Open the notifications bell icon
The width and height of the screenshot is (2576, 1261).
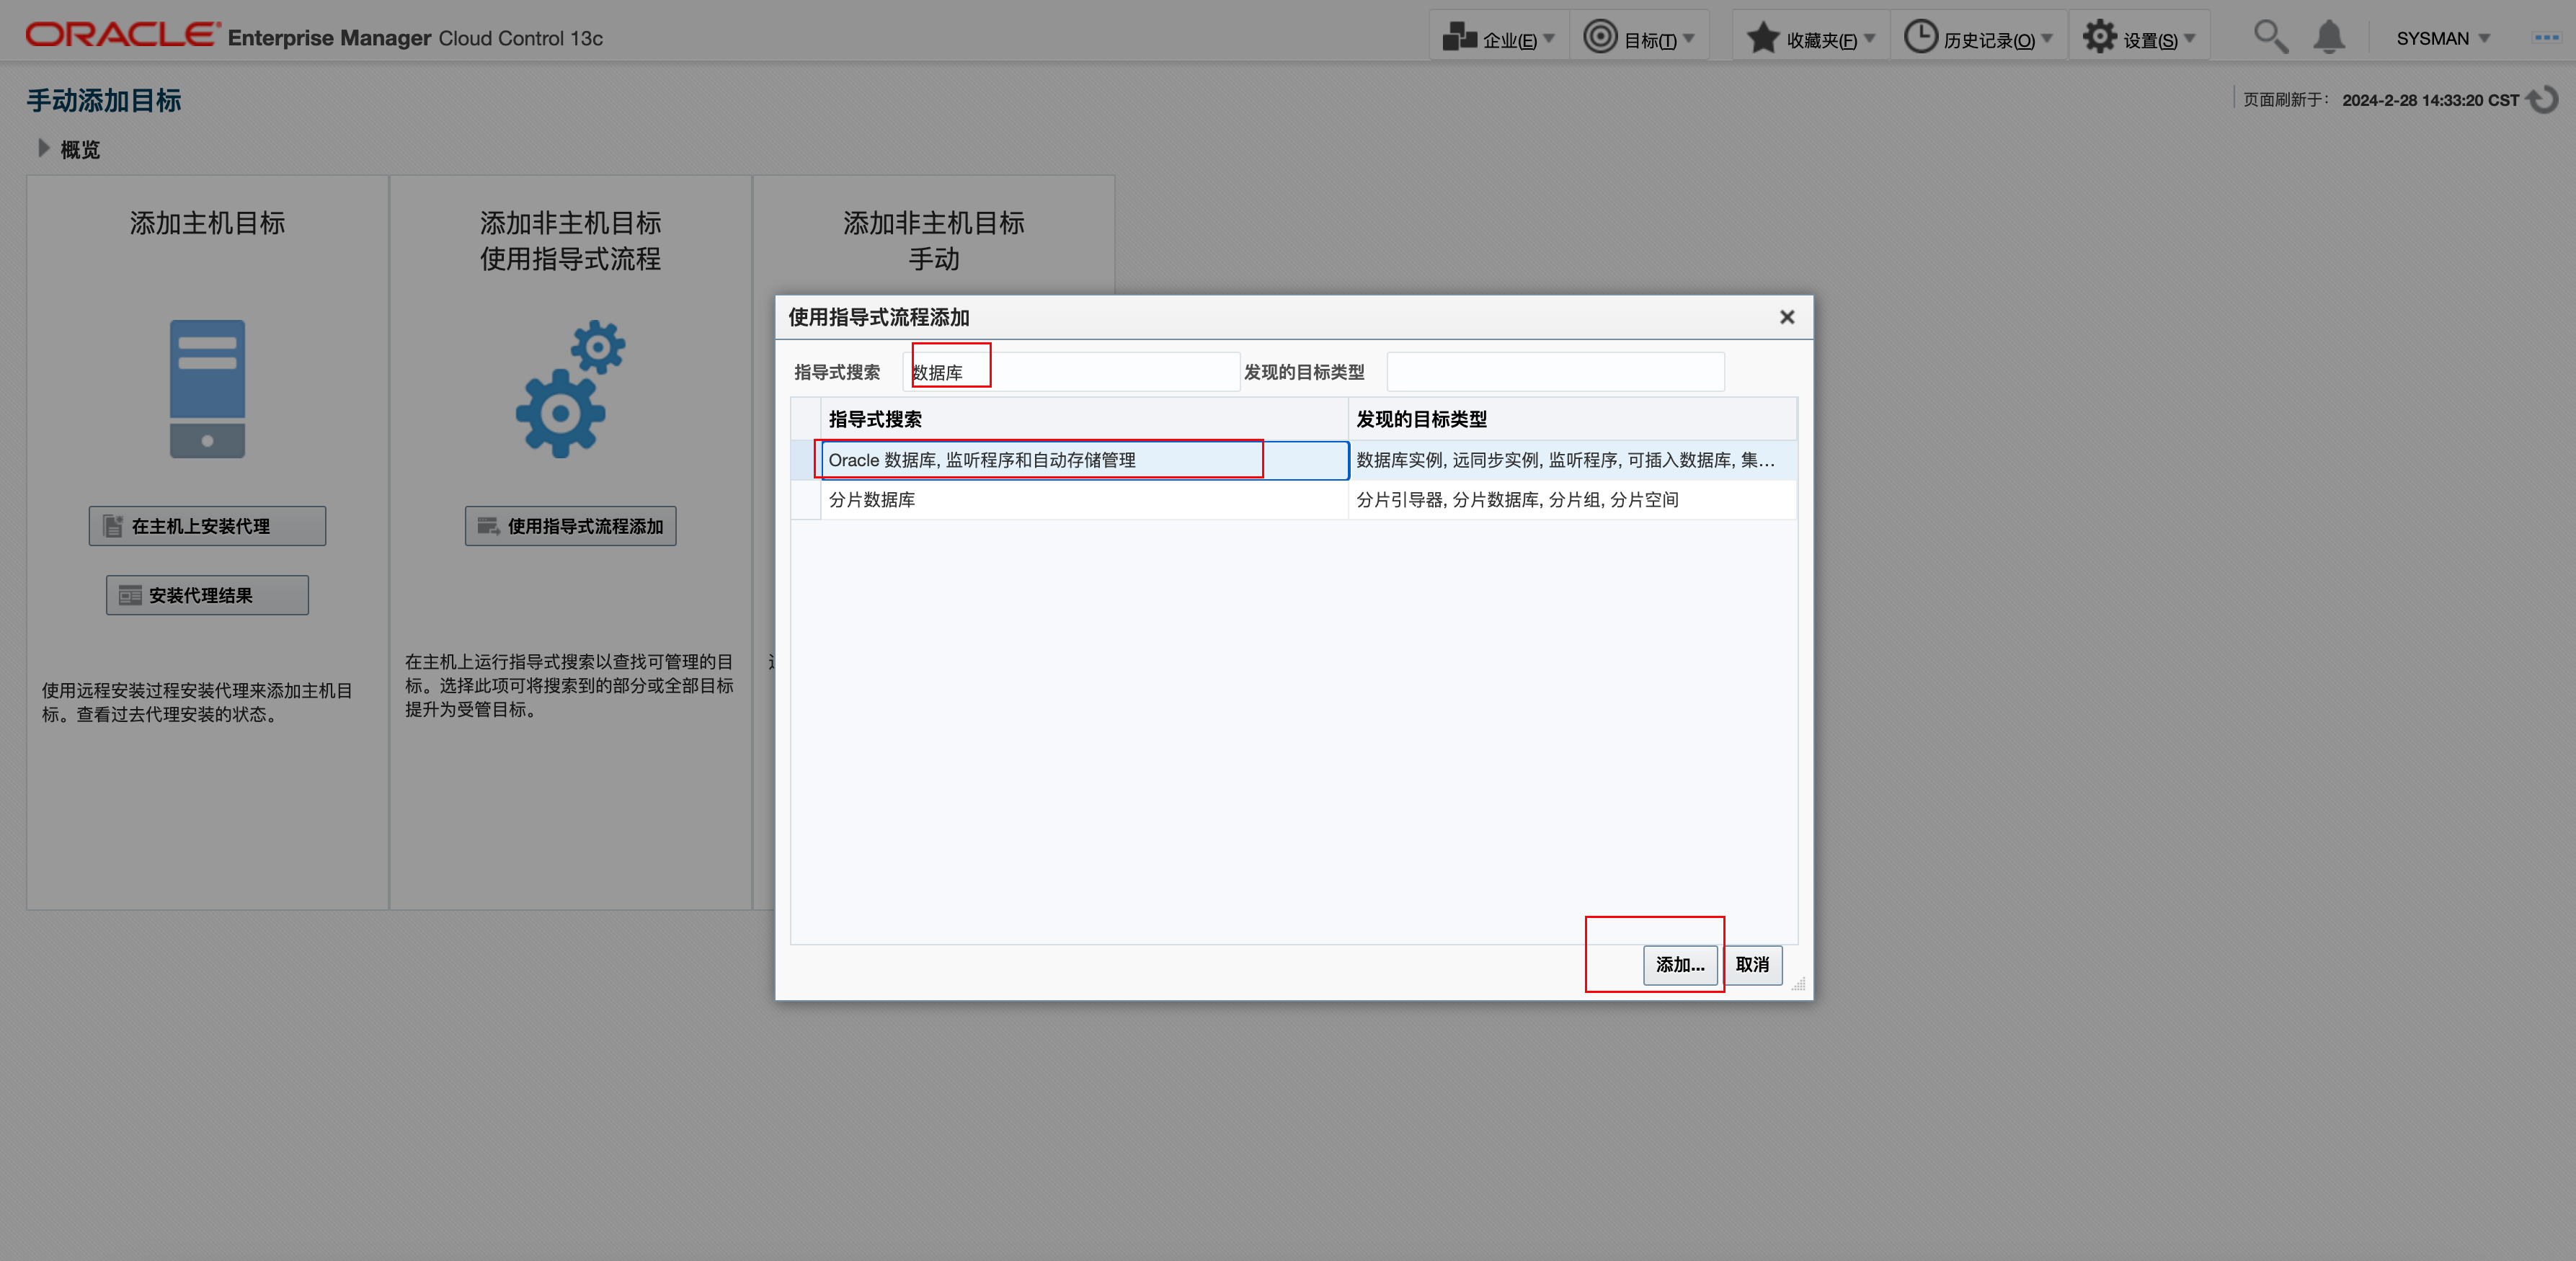[2329, 37]
